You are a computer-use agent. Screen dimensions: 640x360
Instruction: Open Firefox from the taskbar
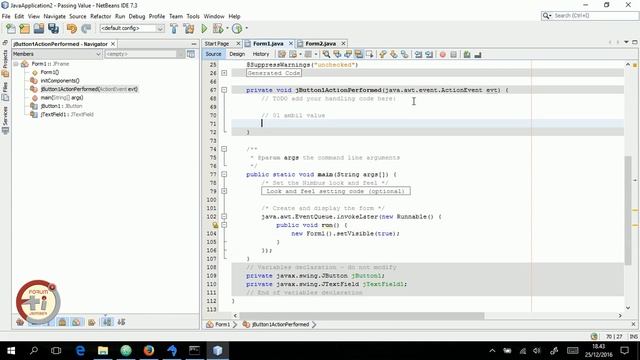149,350
